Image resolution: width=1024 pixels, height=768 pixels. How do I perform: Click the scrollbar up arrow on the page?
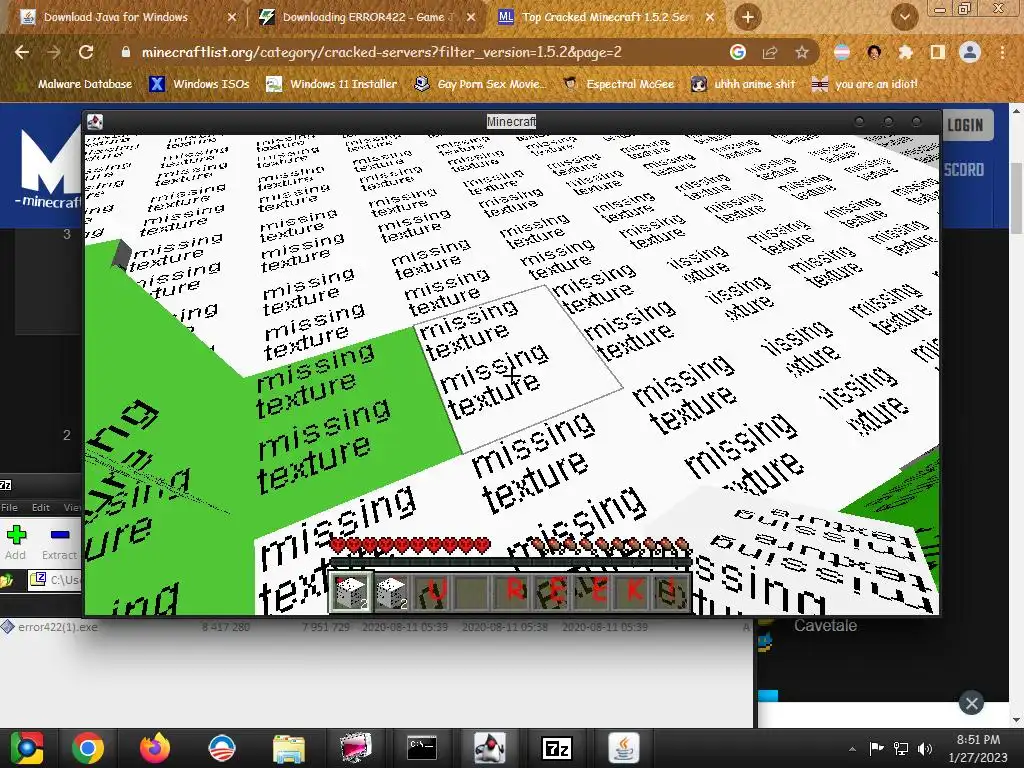[1016, 110]
